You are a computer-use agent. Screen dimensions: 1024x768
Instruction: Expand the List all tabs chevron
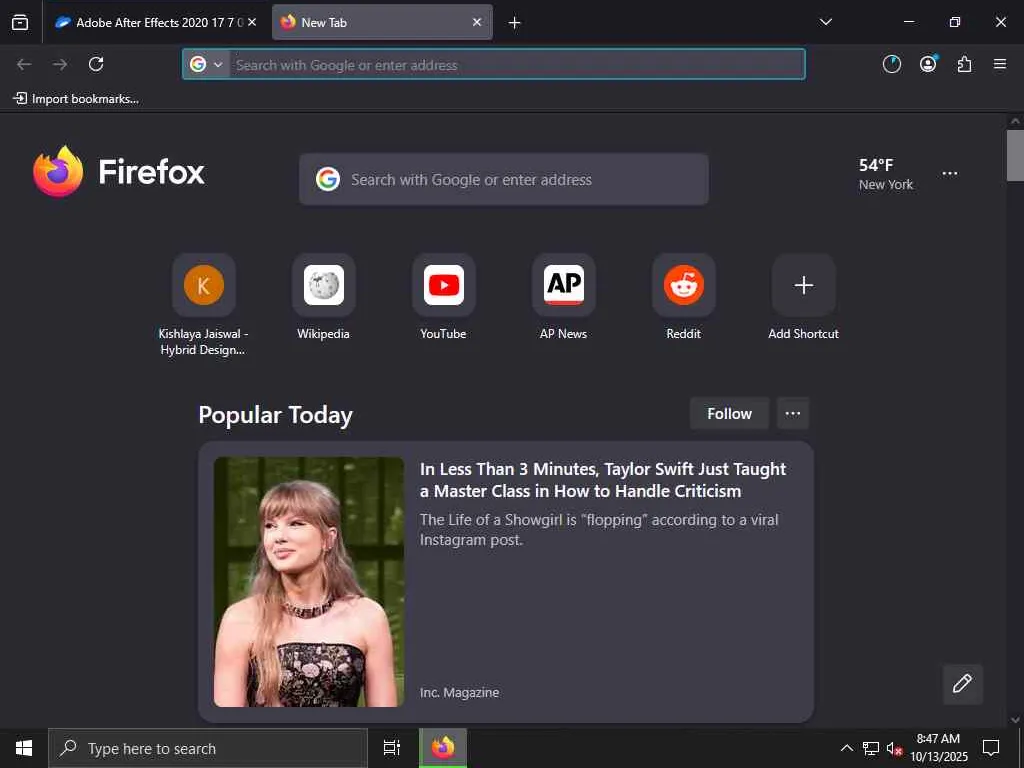coord(825,22)
